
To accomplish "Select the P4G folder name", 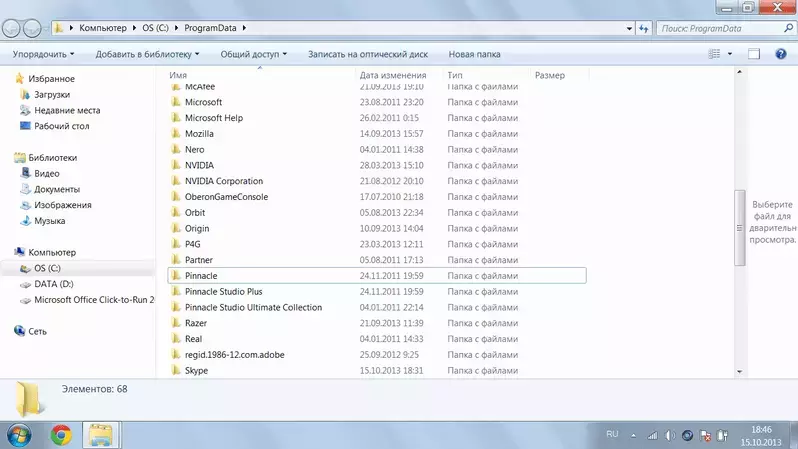I will point(193,244).
